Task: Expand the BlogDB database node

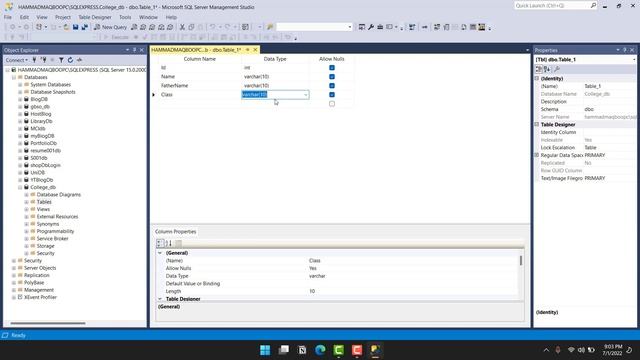Action: coord(20,99)
